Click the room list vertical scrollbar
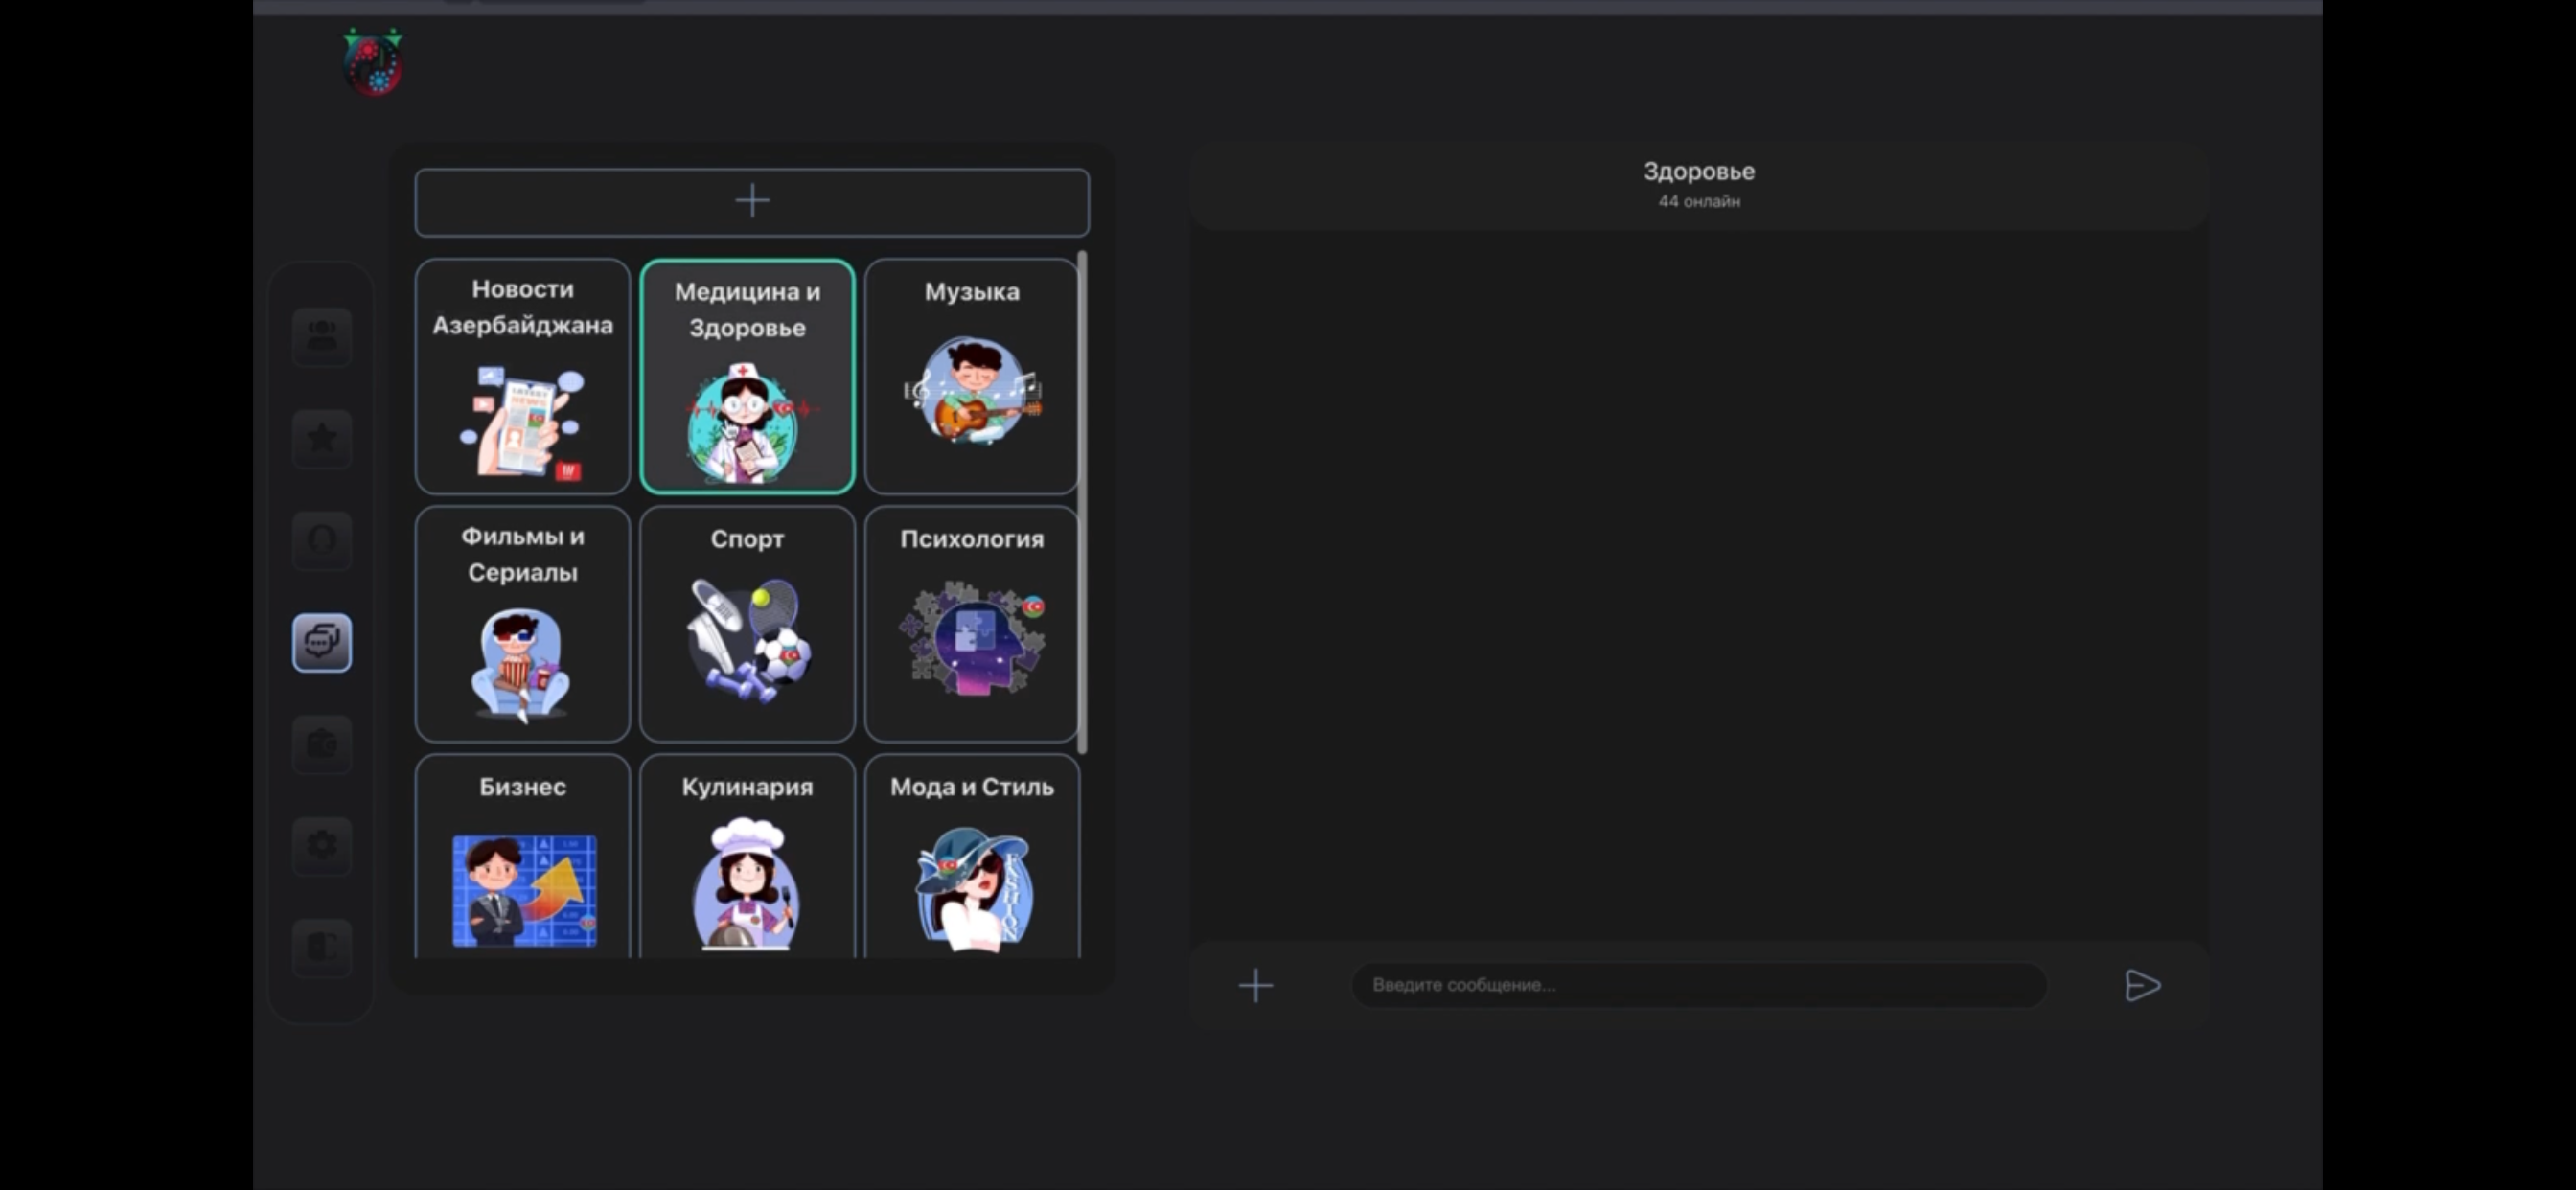Image resolution: width=2576 pixels, height=1190 pixels. click(x=1082, y=500)
